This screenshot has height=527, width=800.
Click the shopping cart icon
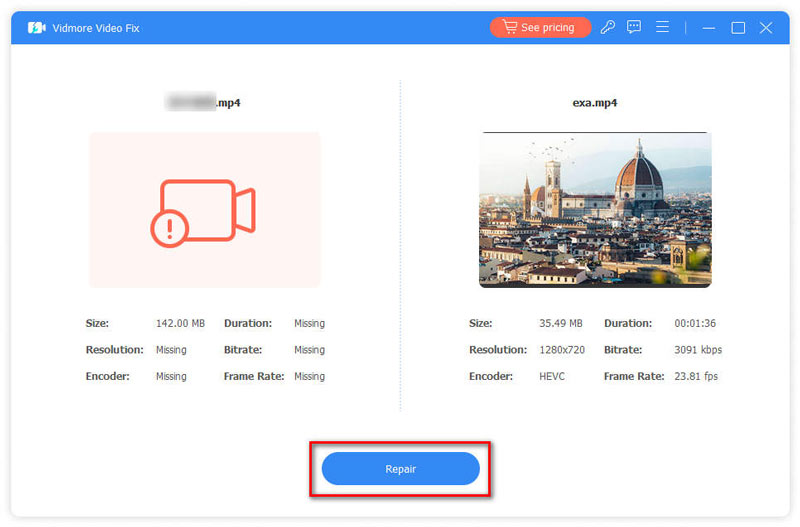click(x=509, y=28)
